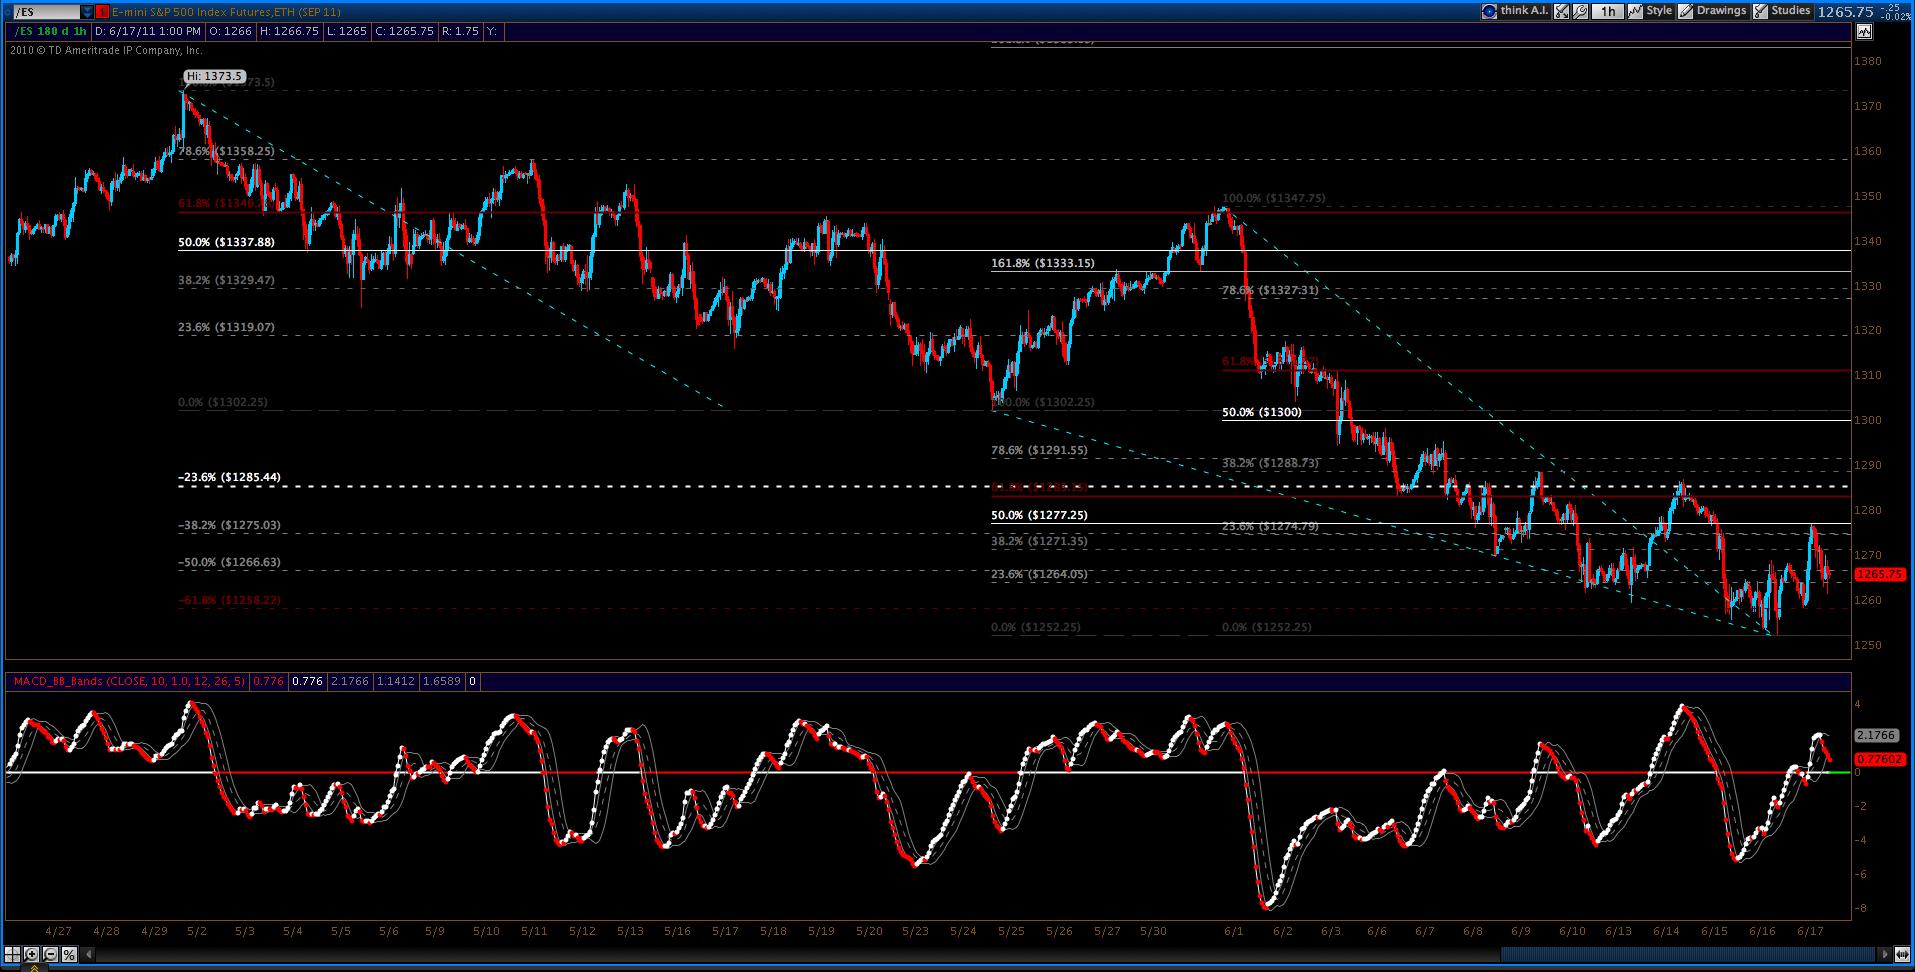Screen dimensions: 1915x972
Task: Click the grid layout icon at bottom left
Action: [x=14, y=954]
